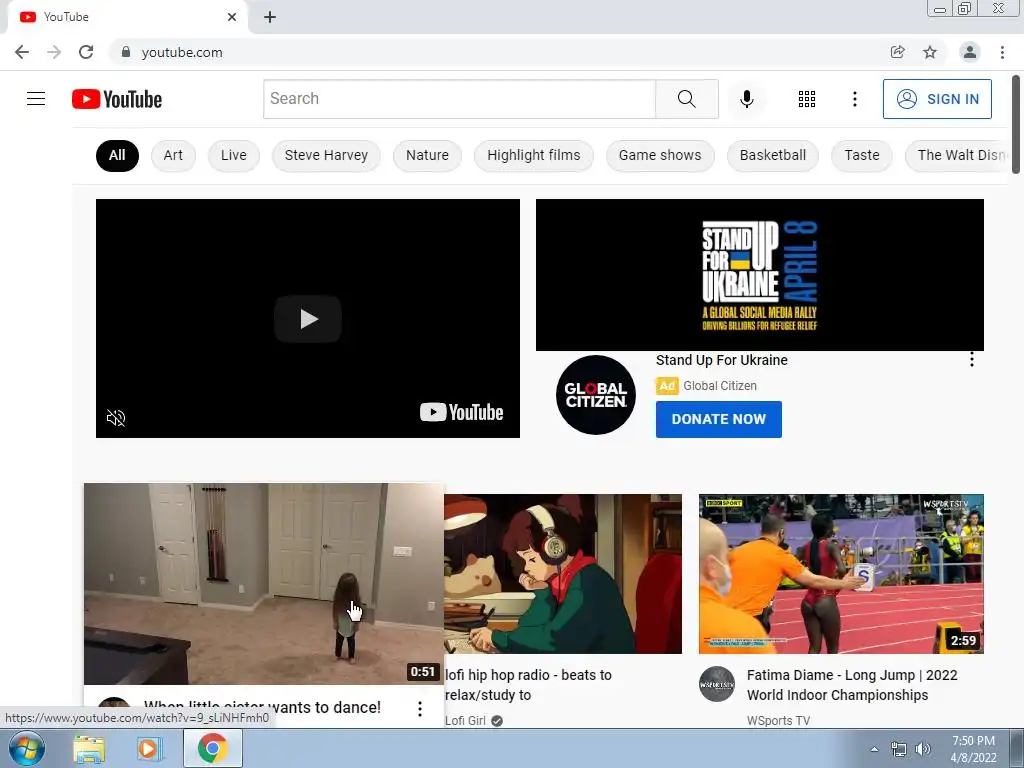Visit WSports TV channel name
This screenshot has width=1024, height=768.
[778, 720]
